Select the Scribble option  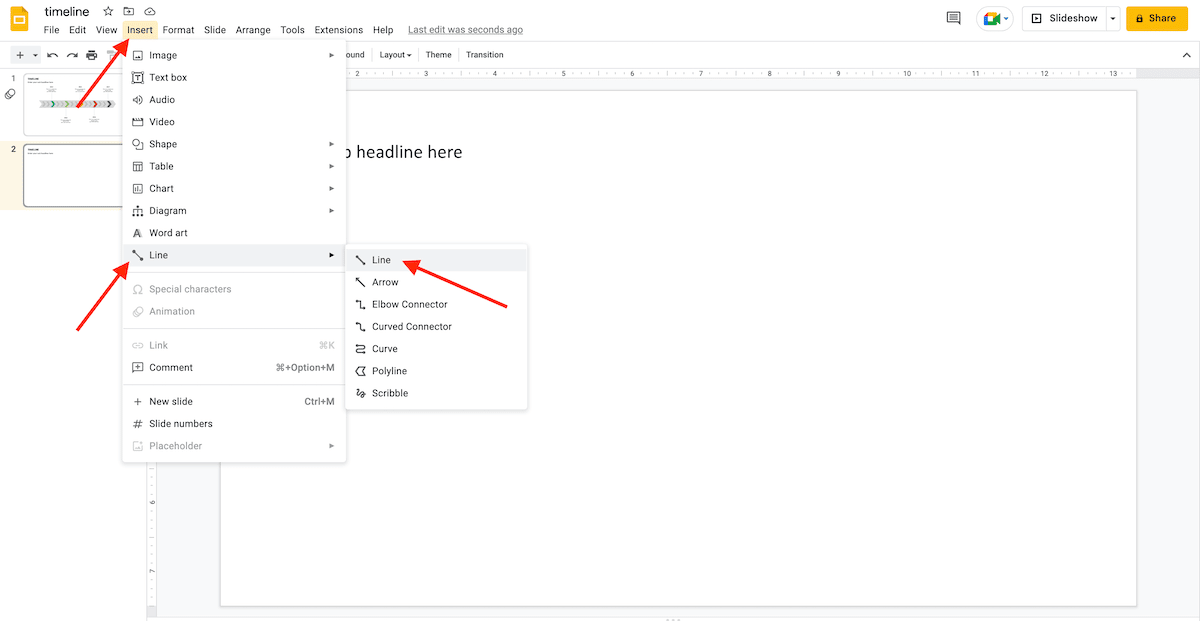coord(436,393)
